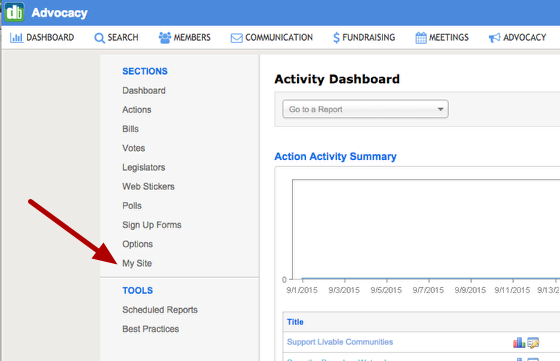
Task: Open Web Stickers section
Action: [148, 186]
